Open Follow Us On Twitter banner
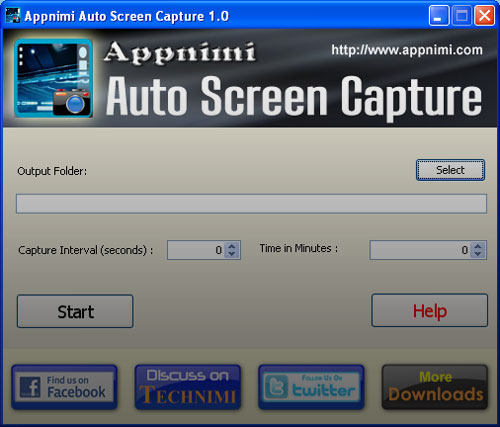Image resolution: width=500 pixels, height=427 pixels. click(311, 387)
